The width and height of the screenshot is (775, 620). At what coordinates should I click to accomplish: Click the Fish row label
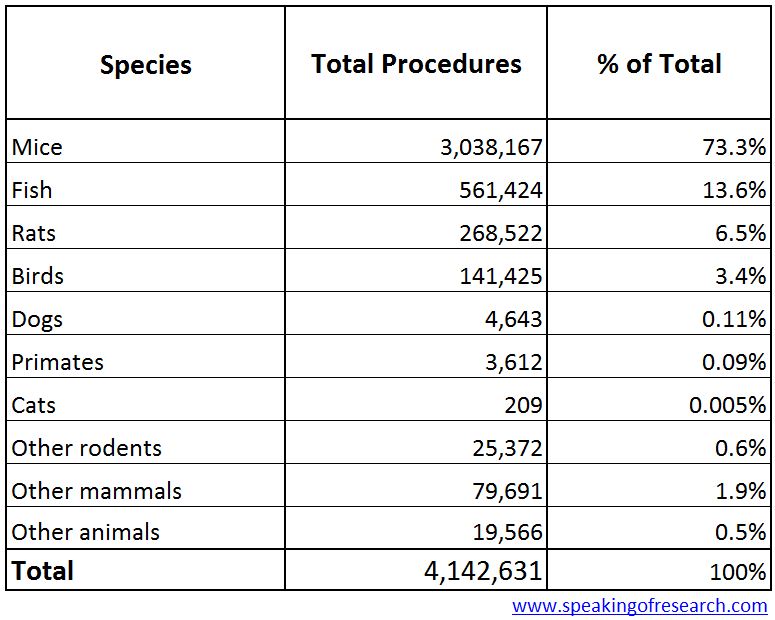pos(32,190)
